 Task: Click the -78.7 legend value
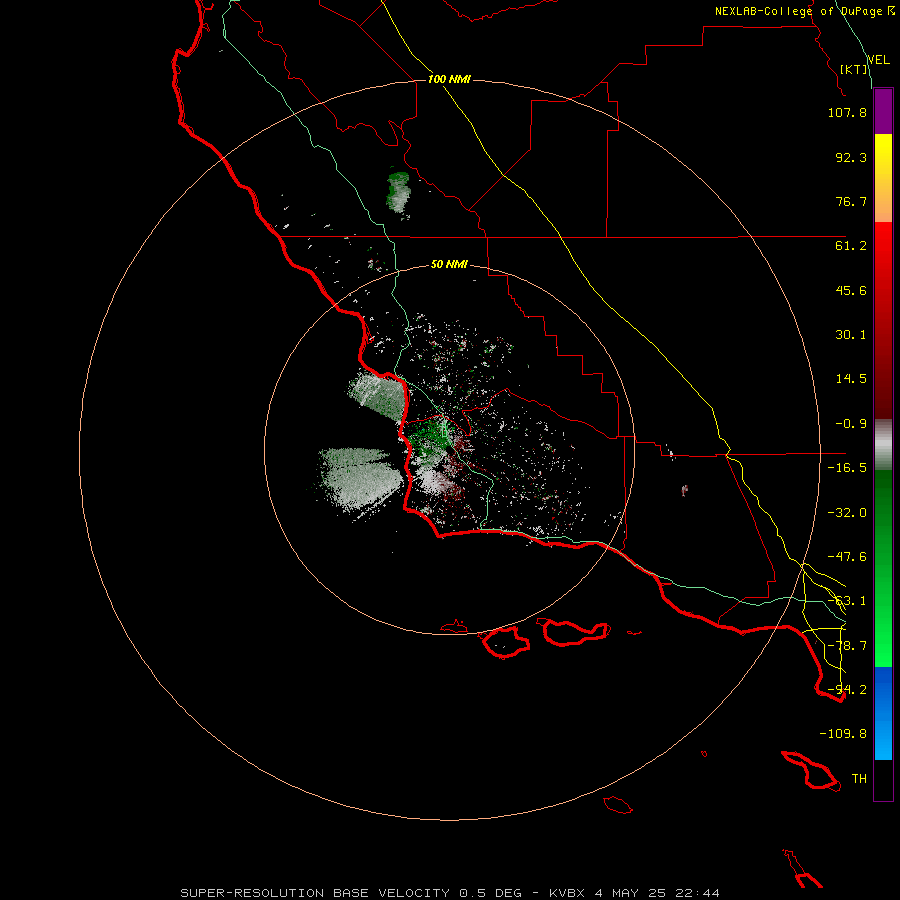point(847,646)
